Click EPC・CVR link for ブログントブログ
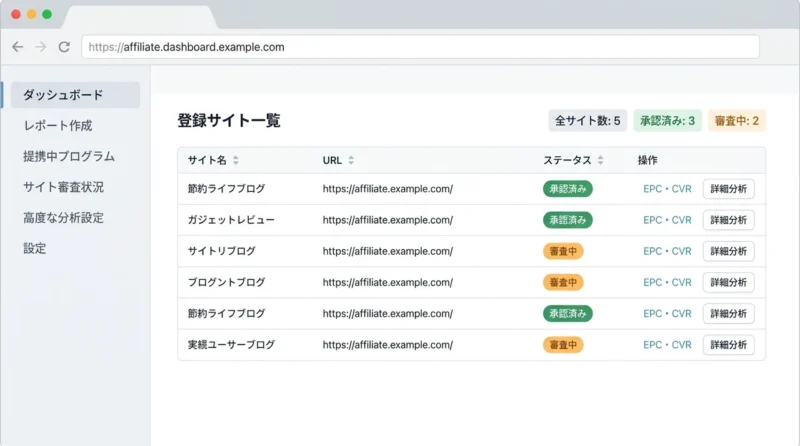This screenshot has height=446, width=800. point(667,282)
